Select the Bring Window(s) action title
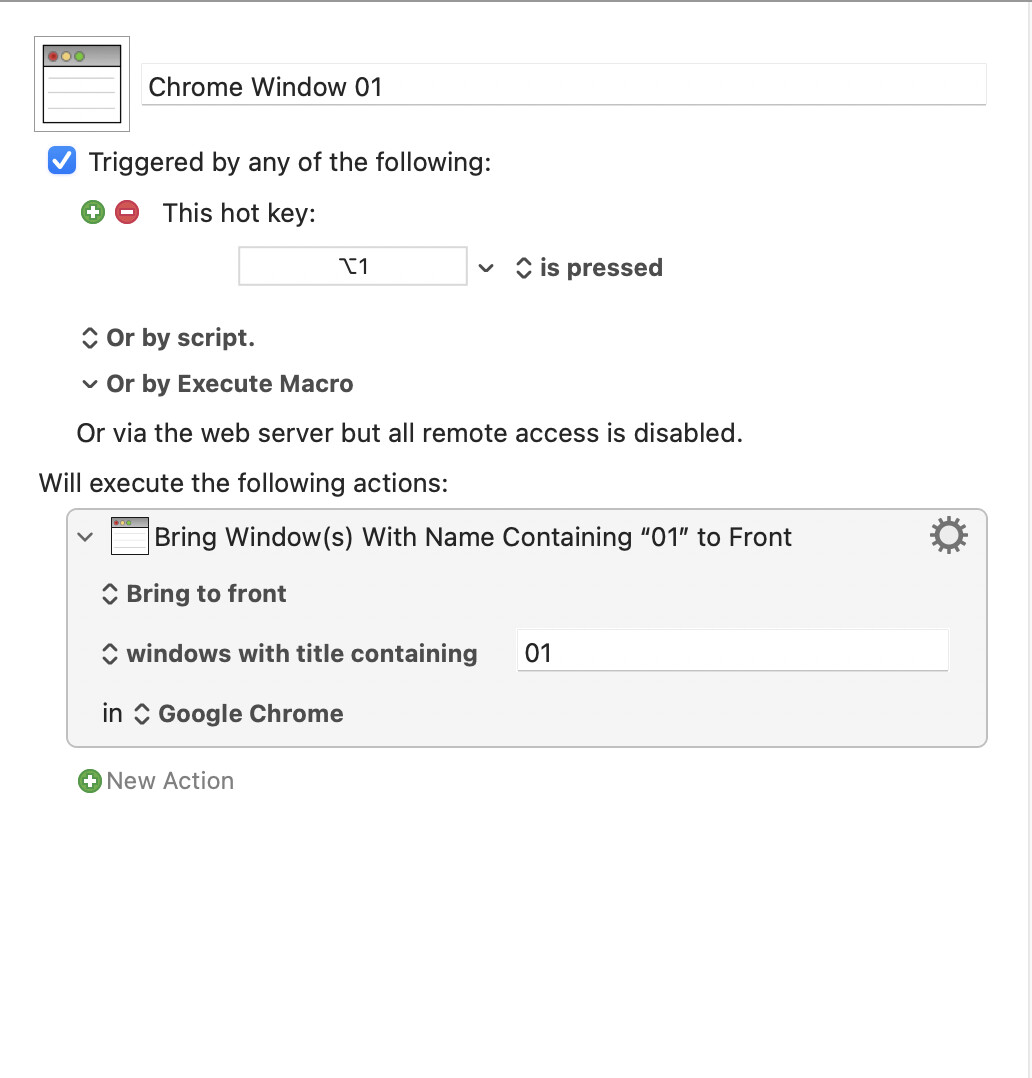 (x=473, y=537)
